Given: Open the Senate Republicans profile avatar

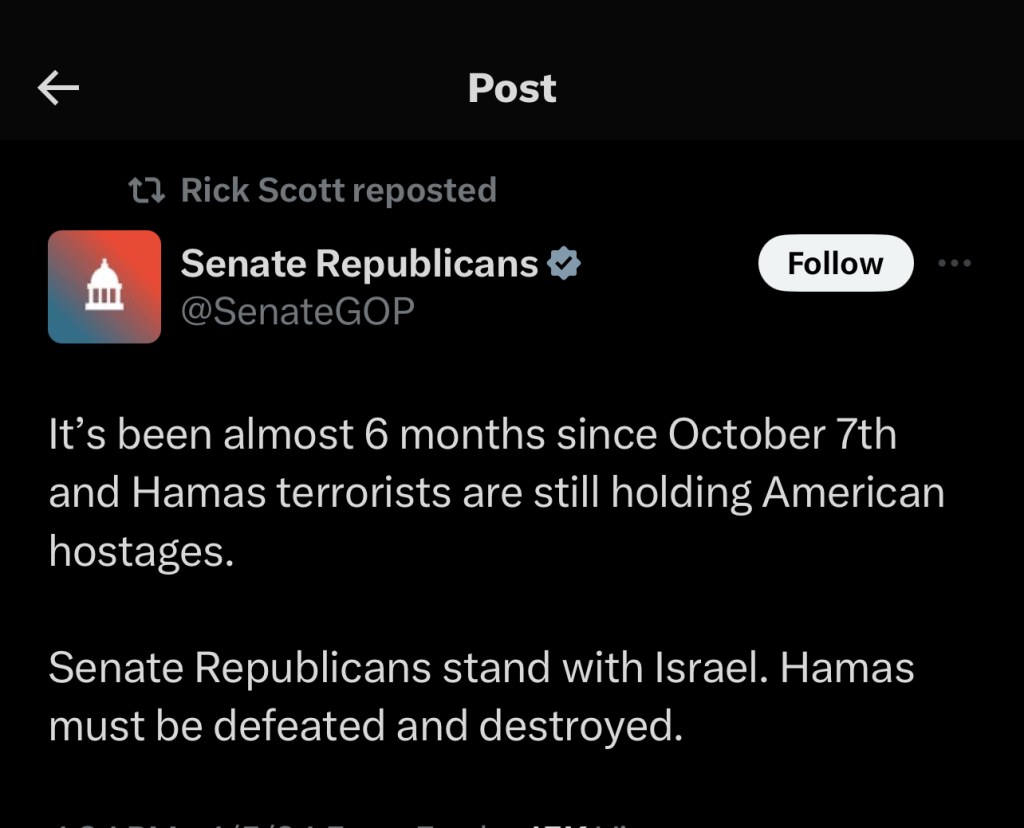Looking at the screenshot, I should pyautogui.click(x=104, y=287).
